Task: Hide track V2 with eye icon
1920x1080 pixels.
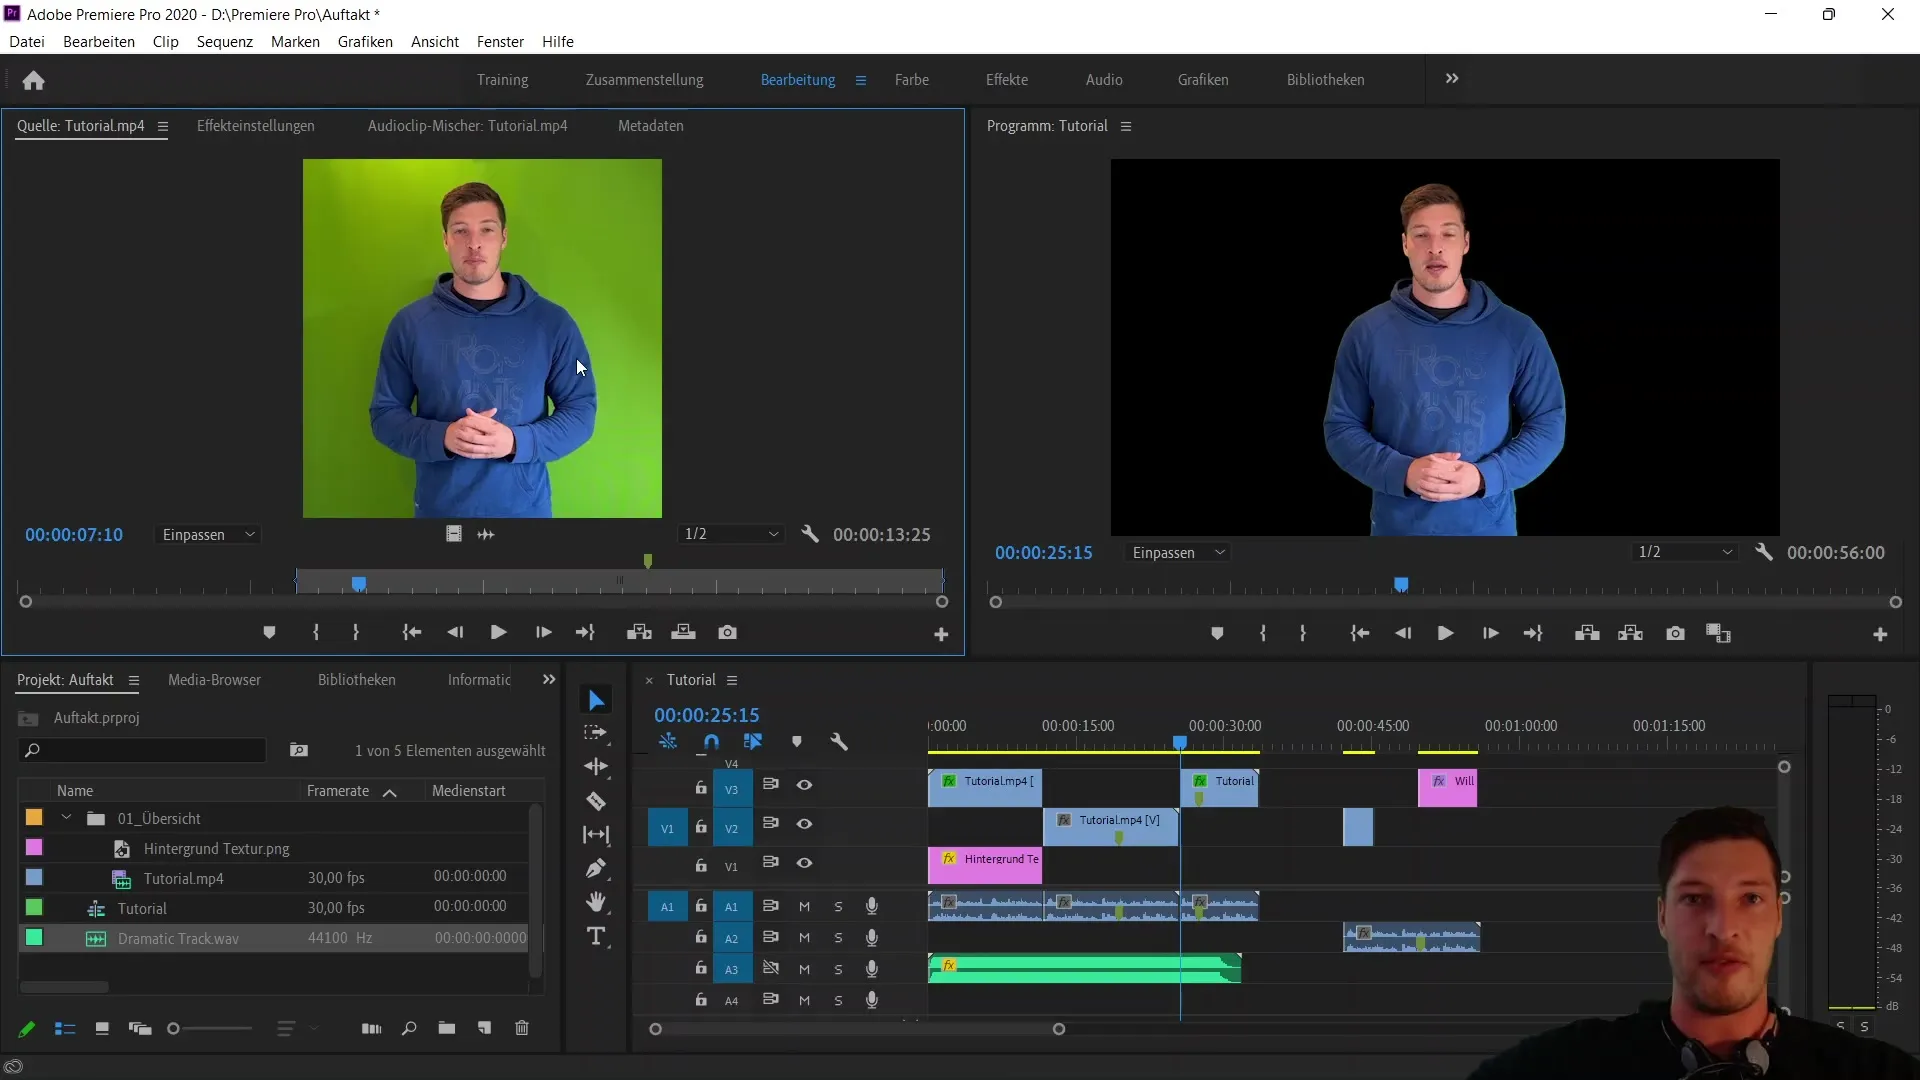Action: tap(804, 824)
